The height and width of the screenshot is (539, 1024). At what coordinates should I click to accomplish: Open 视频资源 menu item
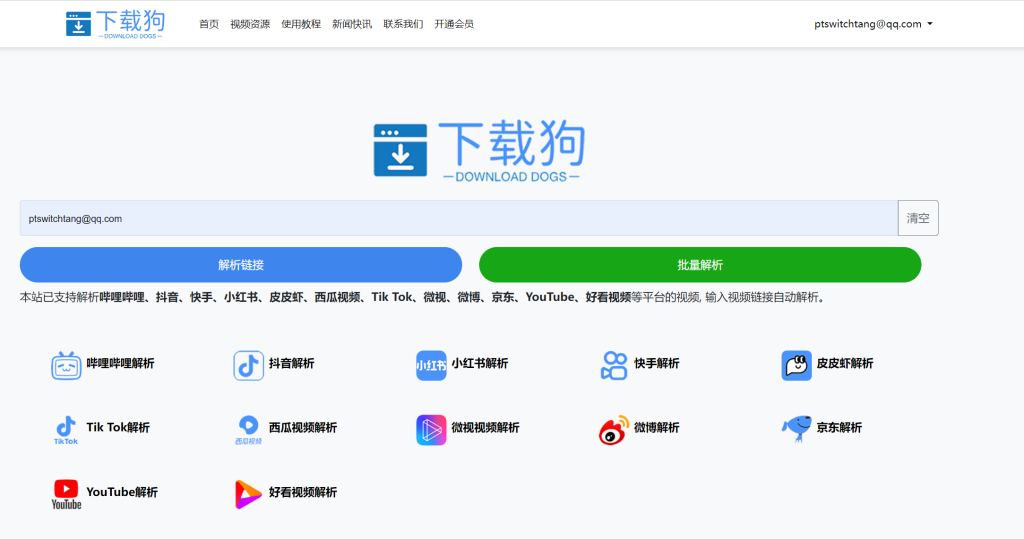point(250,24)
